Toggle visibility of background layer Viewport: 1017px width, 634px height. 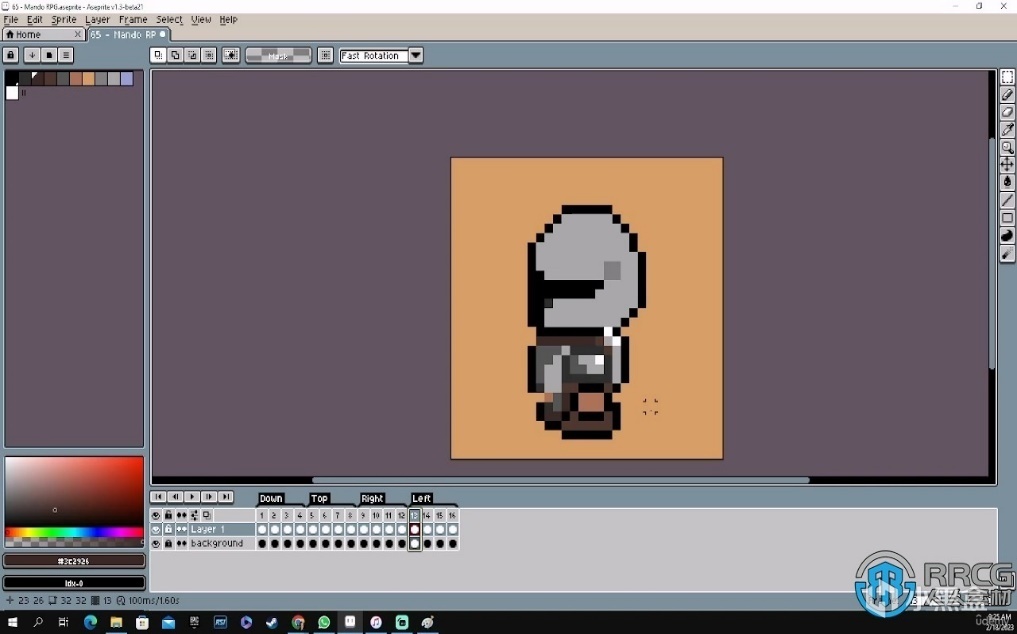[x=156, y=543]
